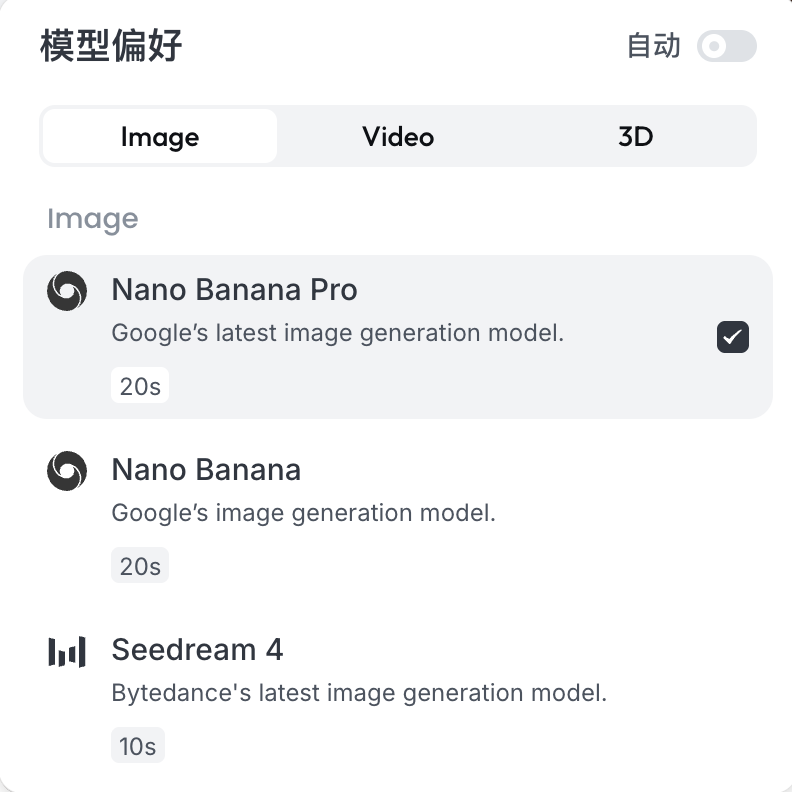
Task: Click the Bytedance's latest image generation description
Action: click(x=359, y=693)
